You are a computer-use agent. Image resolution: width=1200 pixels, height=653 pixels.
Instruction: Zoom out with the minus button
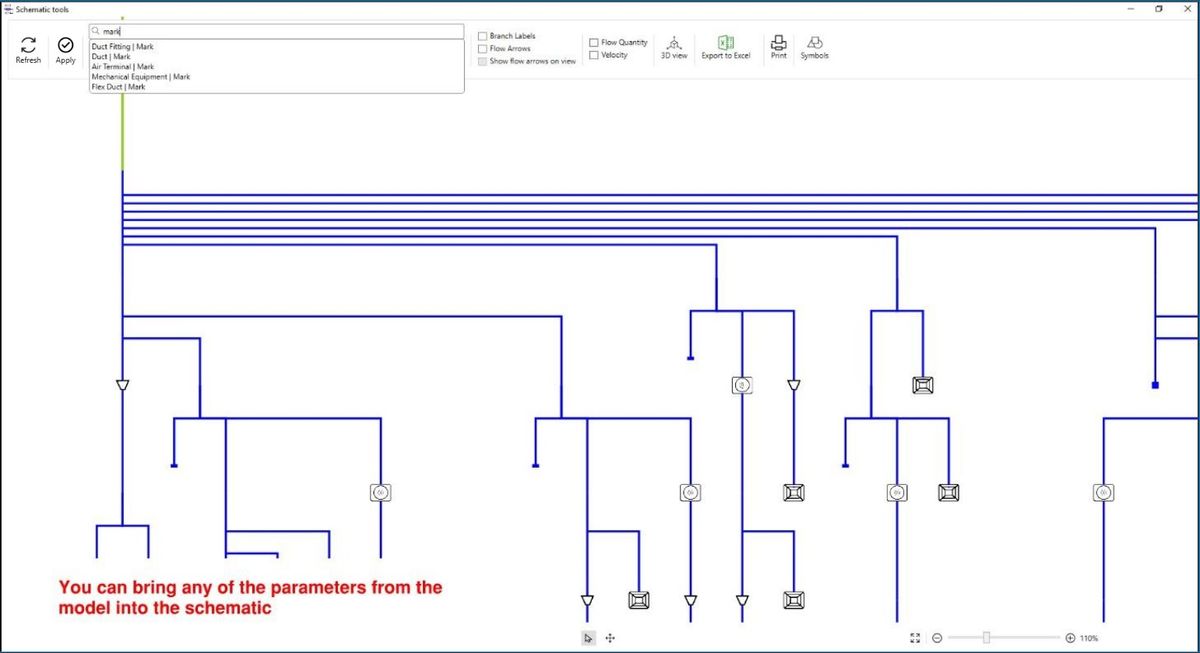(x=937, y=638)
